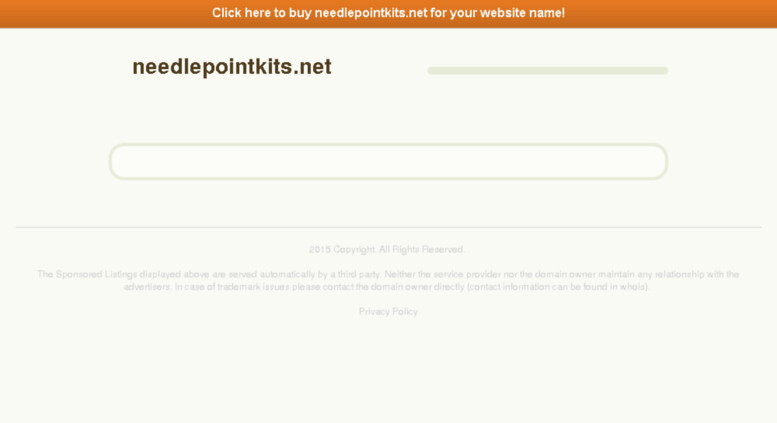This screenshot has width=777, height=423.
Task: Click "needlepointkits.net" inside the orange banner
Action: pyautogui.click(x=371, y=13)
